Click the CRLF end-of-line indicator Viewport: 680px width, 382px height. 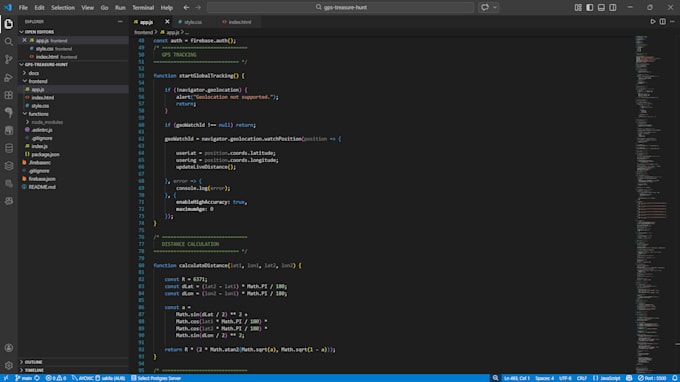pos(582,378)
